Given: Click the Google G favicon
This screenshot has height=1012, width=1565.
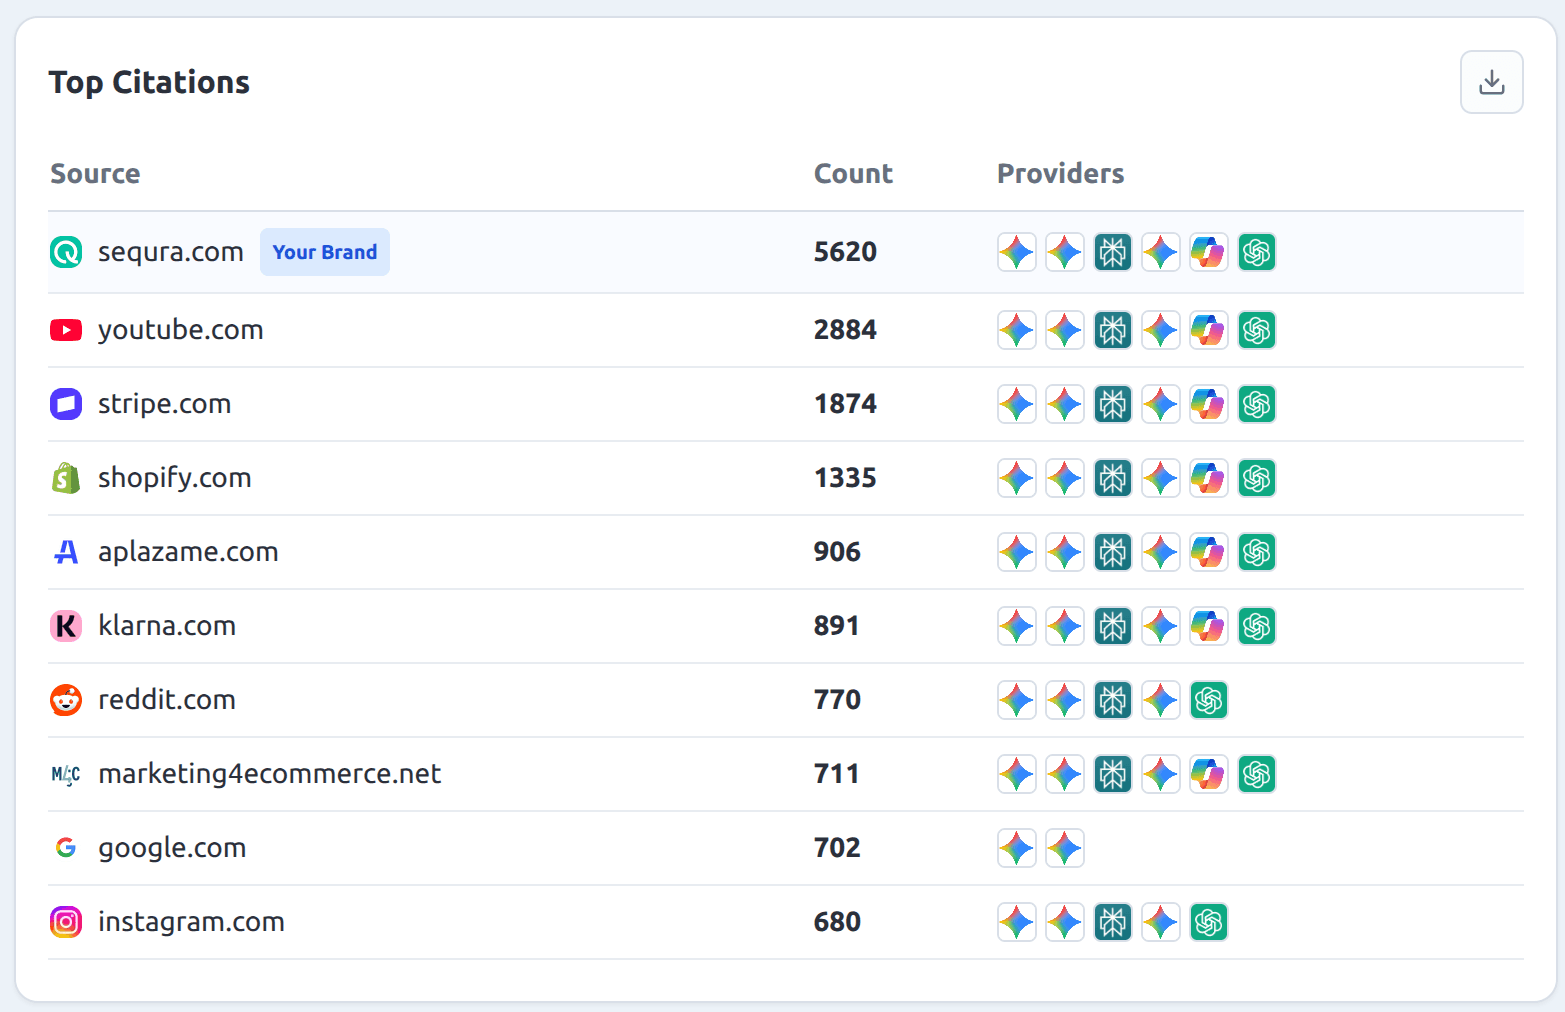Looking at the screenshot, I should pos(66,848).
